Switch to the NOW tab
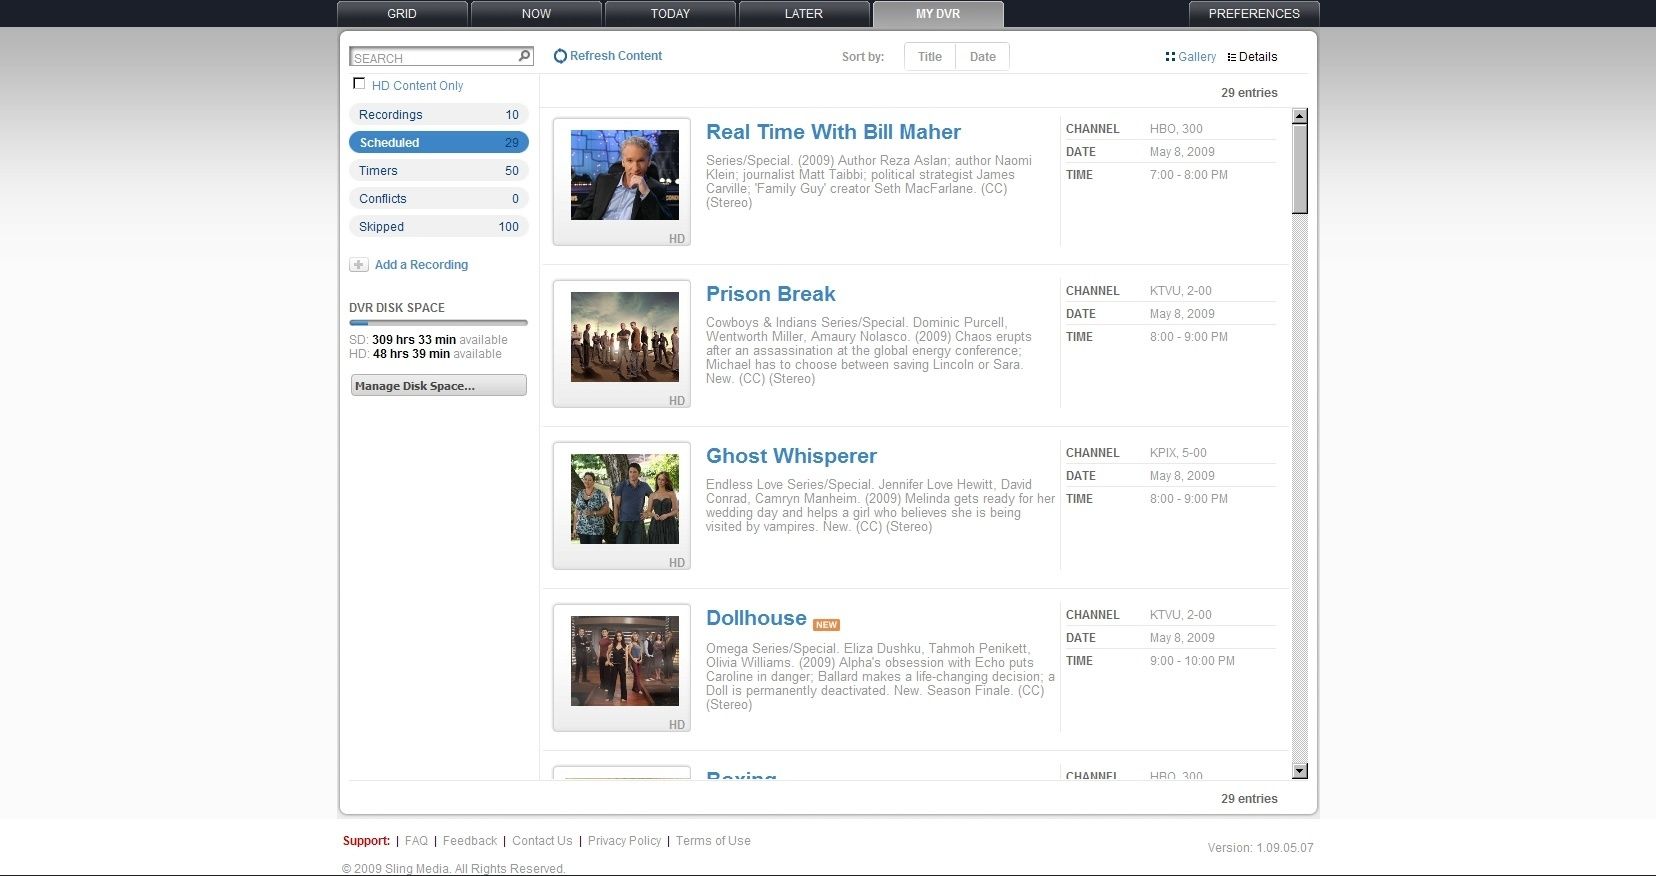 coord(536,14)
